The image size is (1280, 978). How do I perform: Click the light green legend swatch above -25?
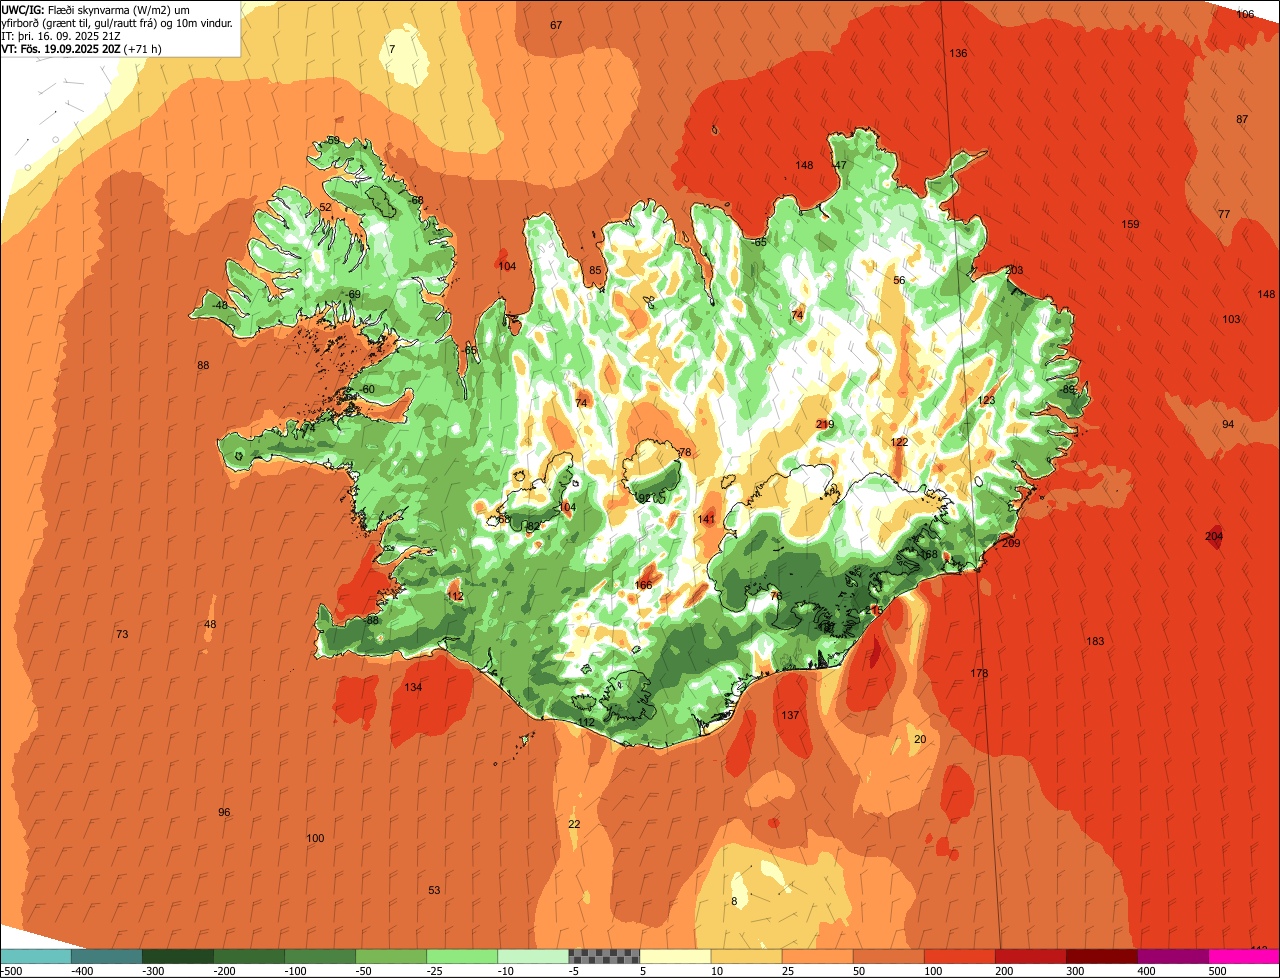tap(462, 956)
